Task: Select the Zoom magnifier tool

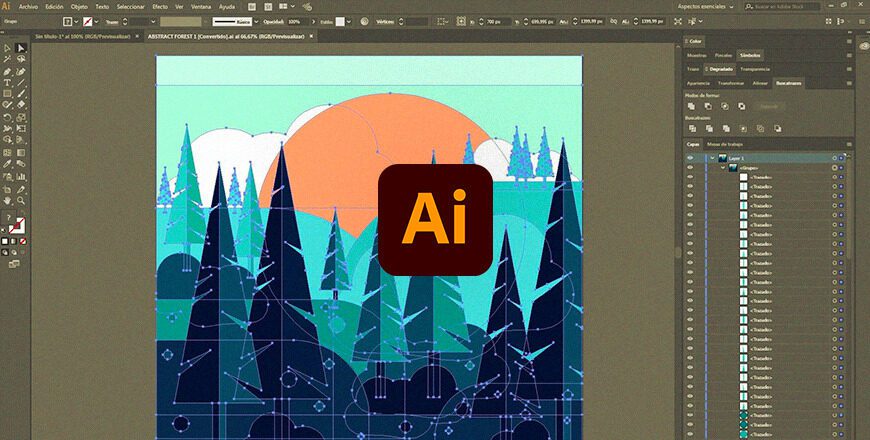Action: click(x=21, y=200)
